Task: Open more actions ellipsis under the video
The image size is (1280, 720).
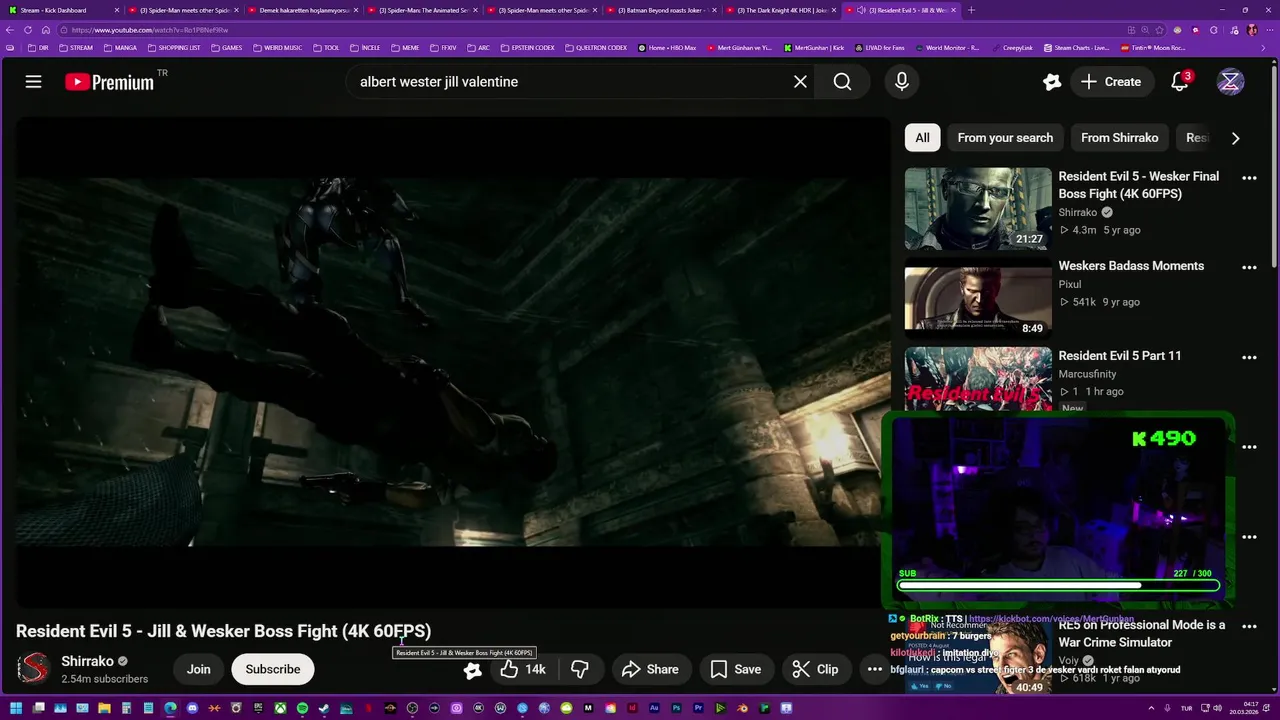Action: point(874,669)
